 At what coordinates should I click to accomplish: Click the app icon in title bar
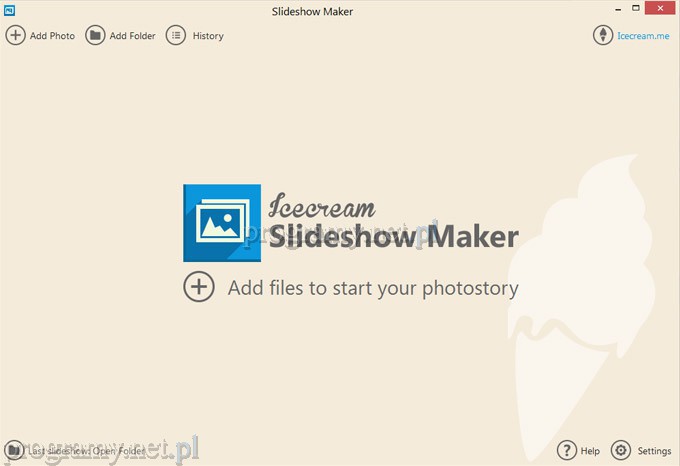tap(9, 10)
